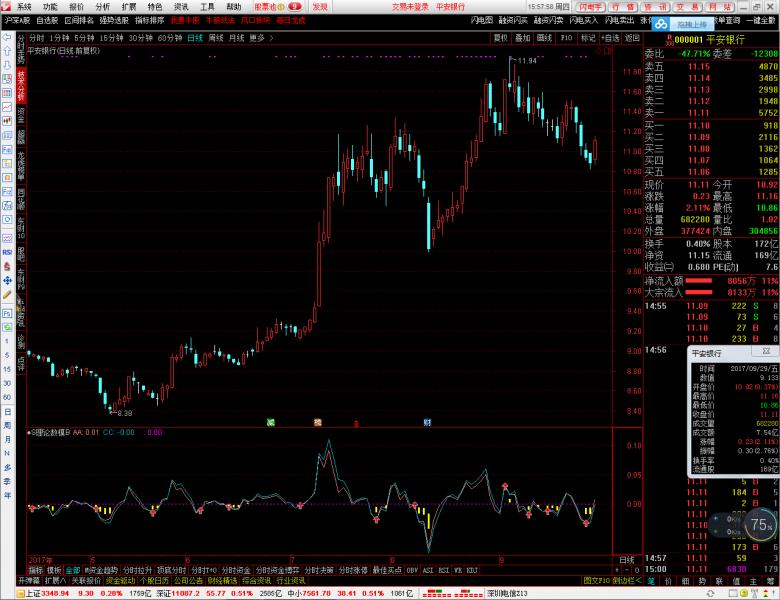Open the 日线 period selector at bottom right

(626, 560)
